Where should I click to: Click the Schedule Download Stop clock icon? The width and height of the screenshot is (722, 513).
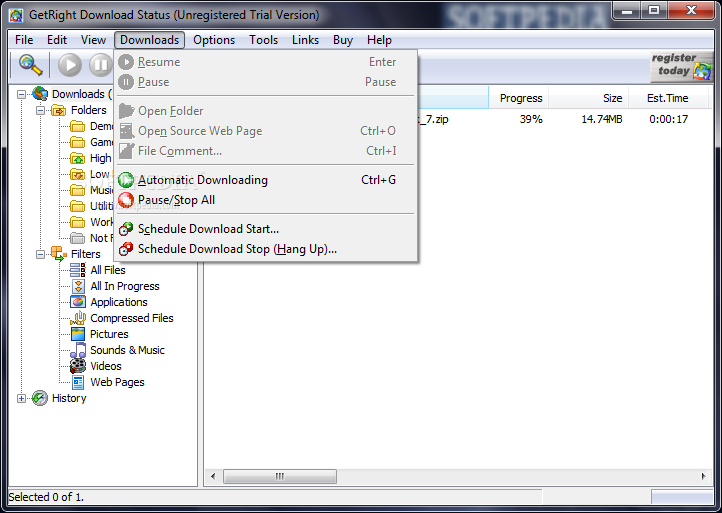click(126, 249)
